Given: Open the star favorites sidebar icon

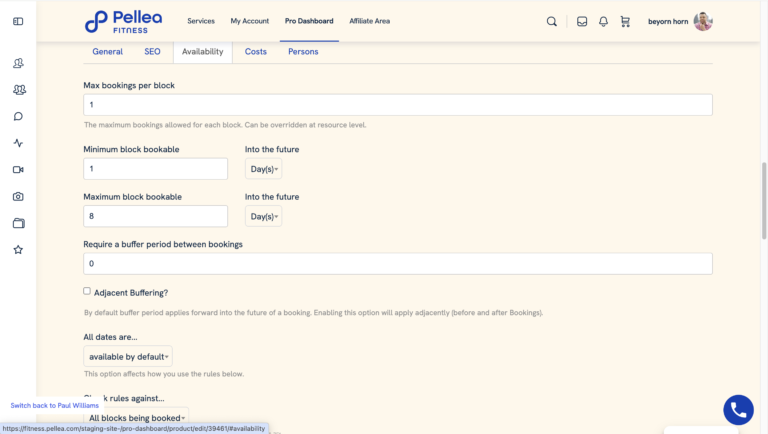Looking at the screenshot, I should [x=18, y=250].
